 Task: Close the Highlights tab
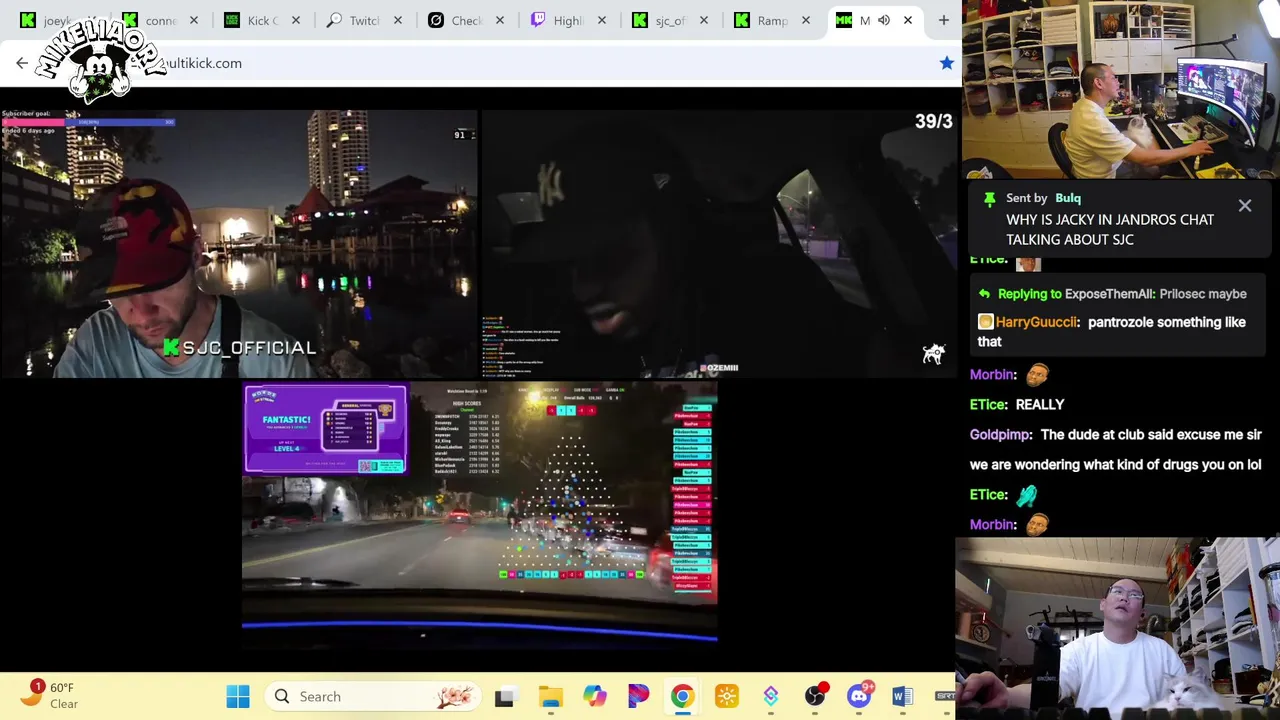pos(602,20)
